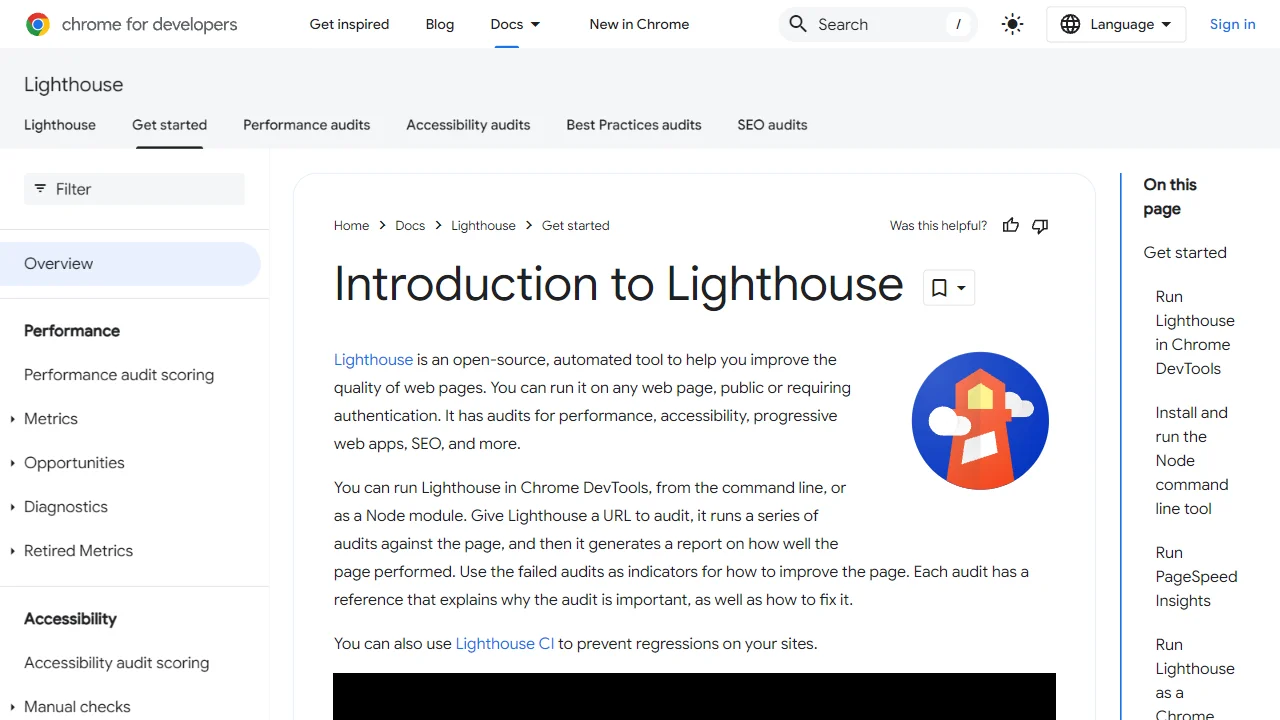
Task: Click the black video area
Action: tap(694, 697)
